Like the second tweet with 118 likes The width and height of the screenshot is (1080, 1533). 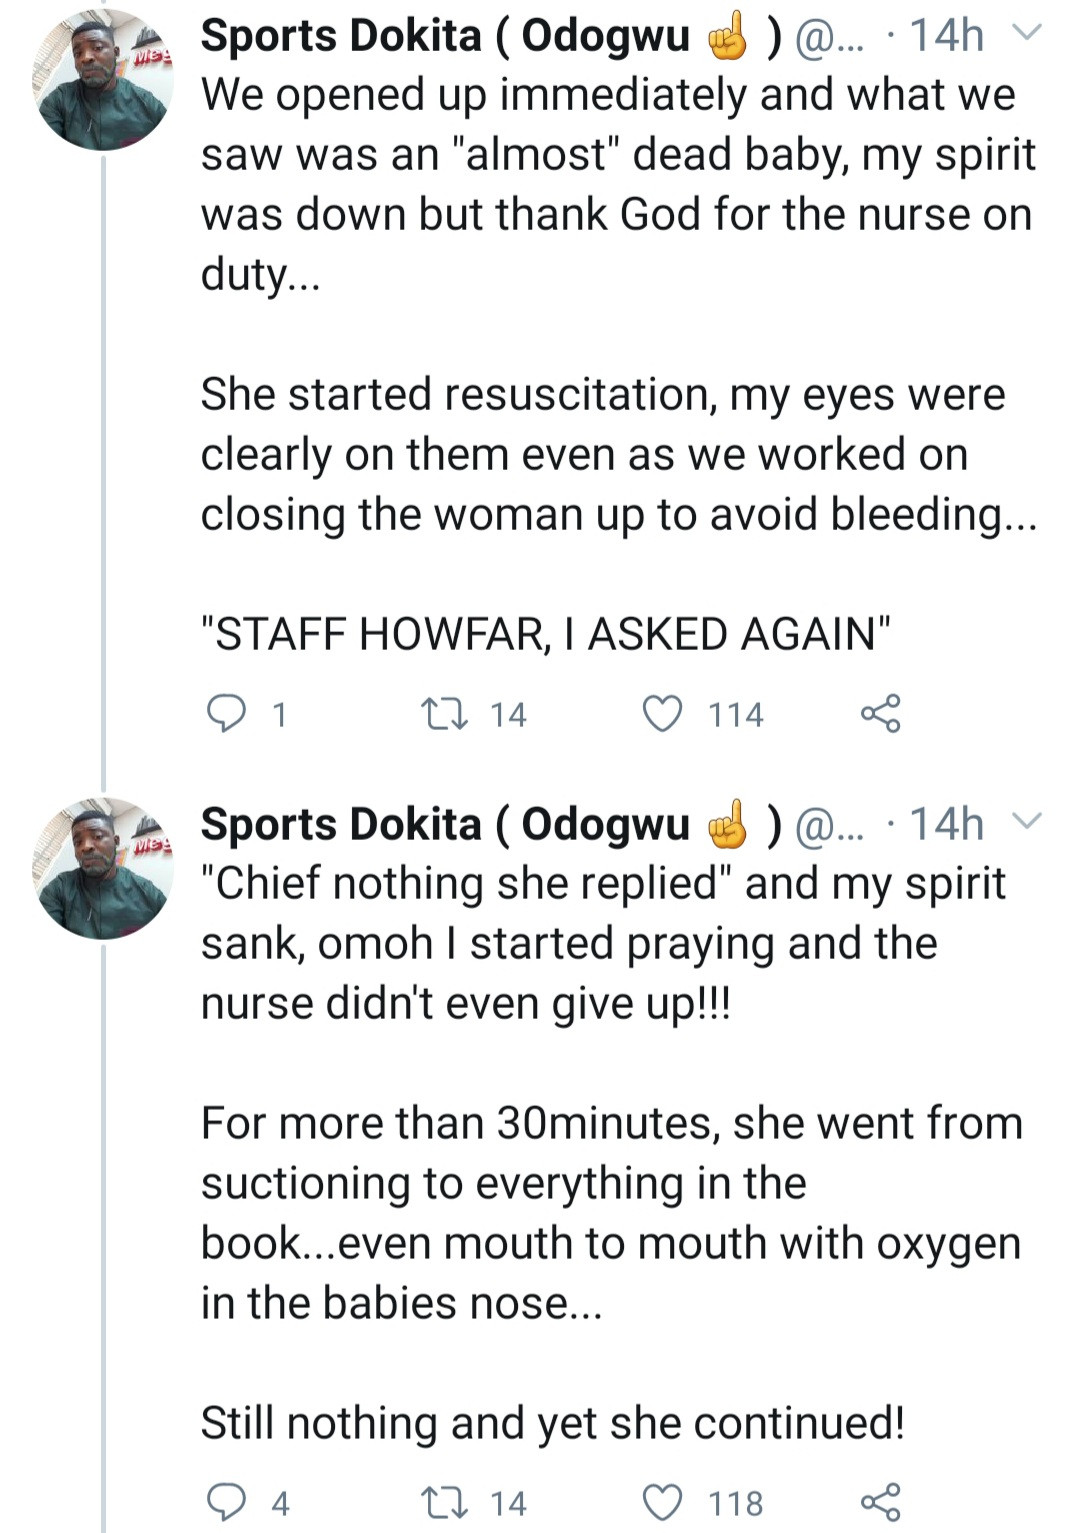pos(662,1502)
